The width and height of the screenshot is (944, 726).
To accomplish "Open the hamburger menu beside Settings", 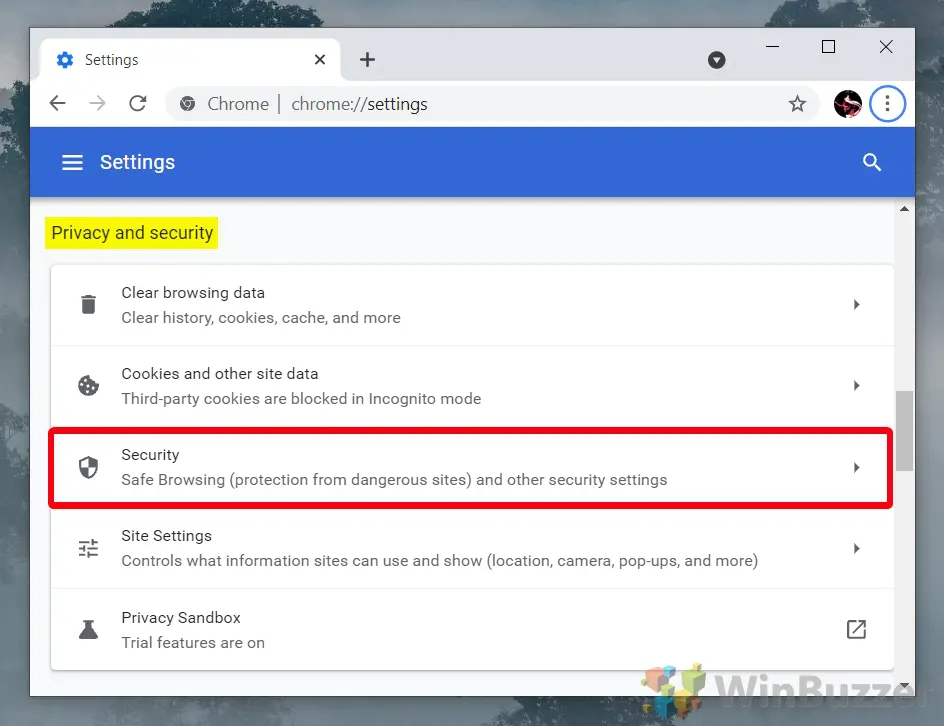I will tap(72, 162).
